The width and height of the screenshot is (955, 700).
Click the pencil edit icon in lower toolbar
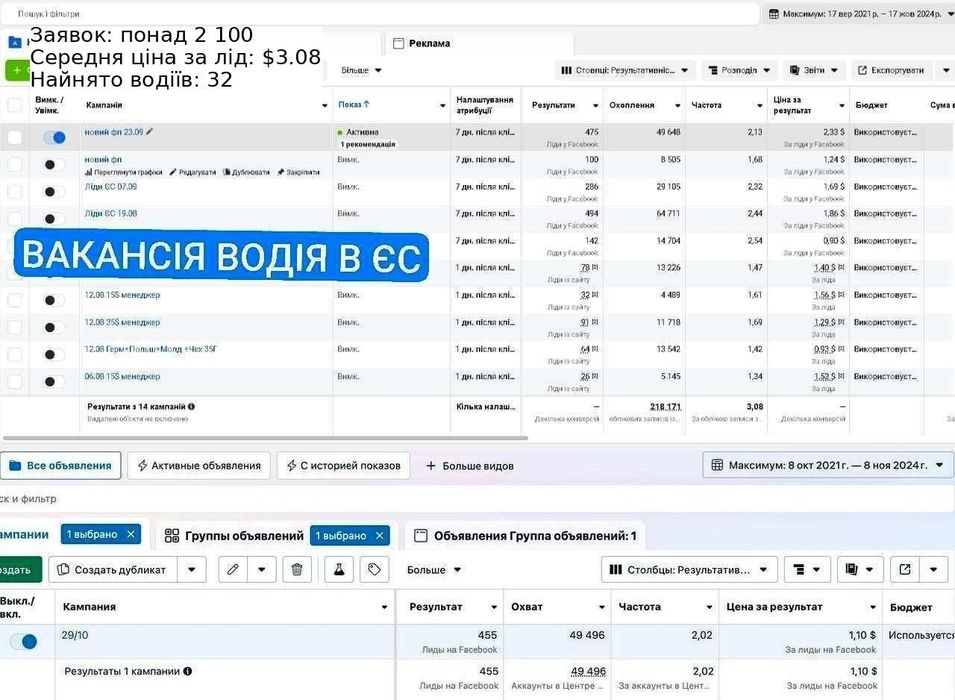click(232, 570)
